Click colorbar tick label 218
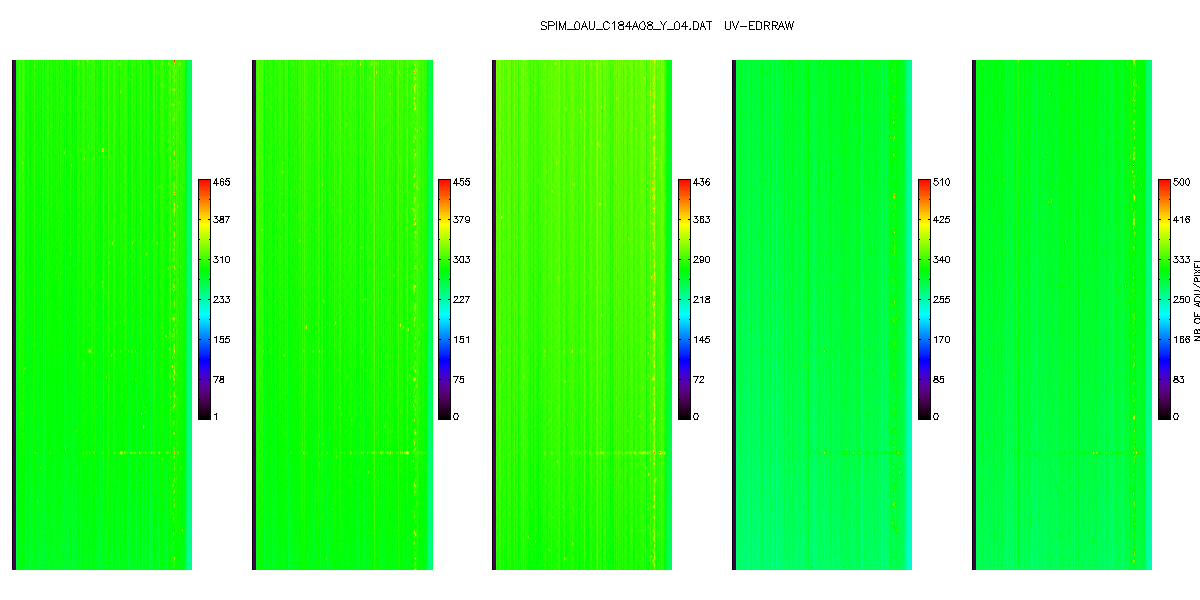This screenshot has height=600, width=1200. tap(702, 300)
